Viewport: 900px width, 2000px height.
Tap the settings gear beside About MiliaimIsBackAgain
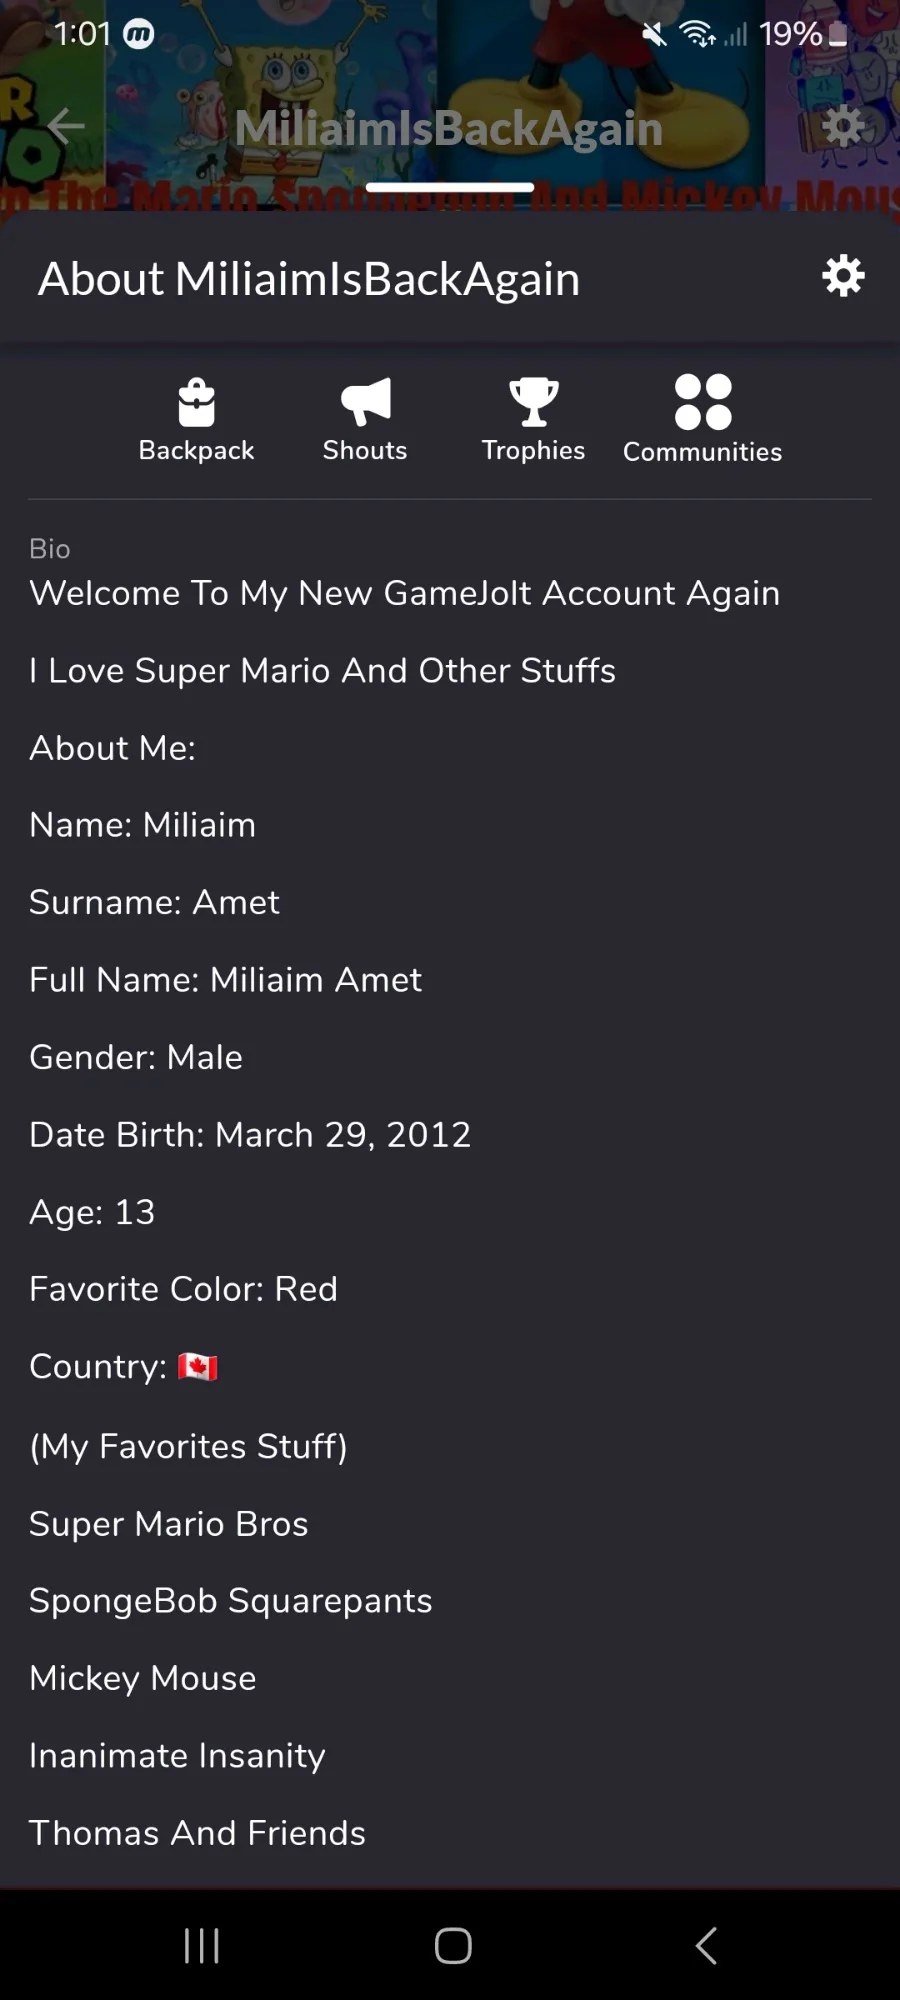point(843,275)
